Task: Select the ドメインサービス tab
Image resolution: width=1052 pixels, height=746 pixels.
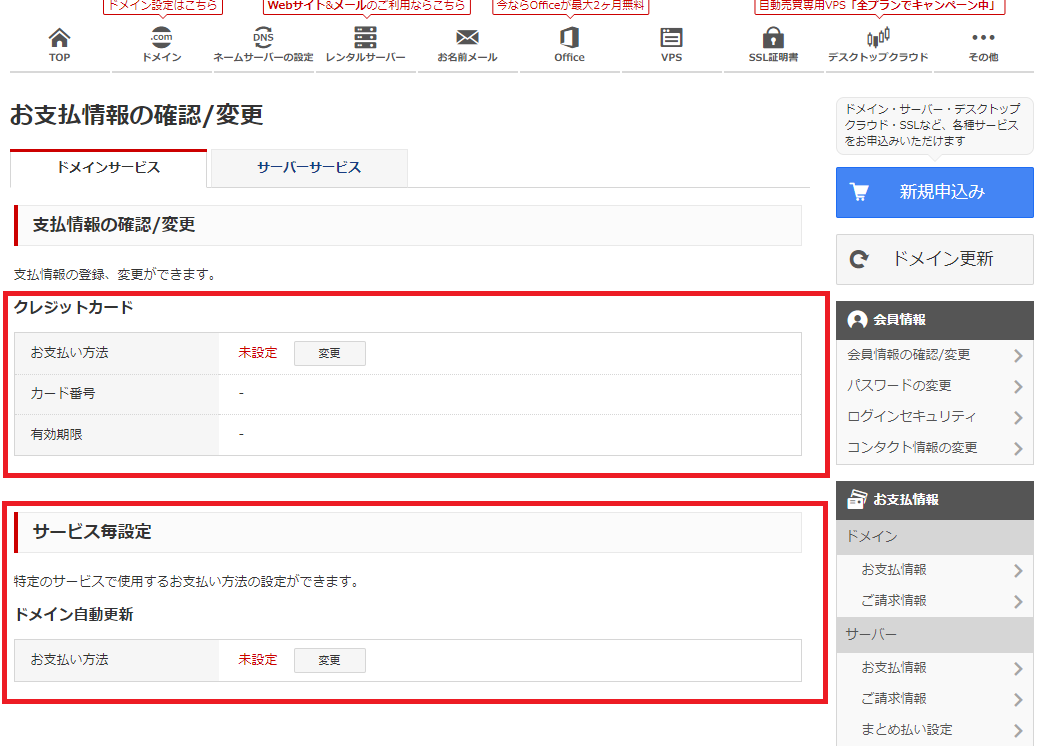Action: pyautogui.click(x=108, y=168)
